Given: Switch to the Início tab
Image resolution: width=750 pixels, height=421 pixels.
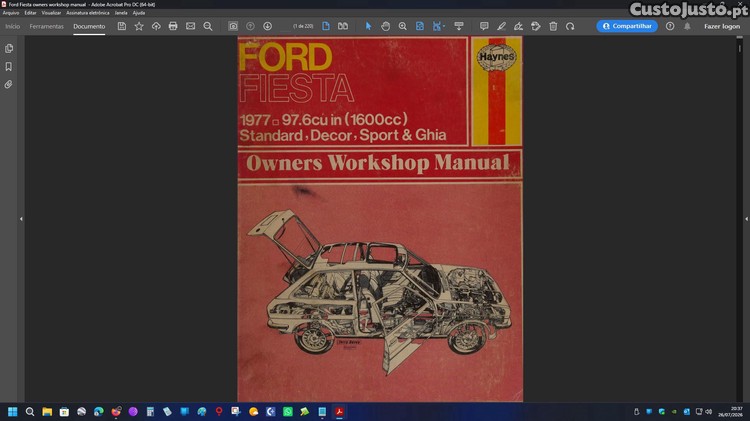Looking at the screenshot, I should [12, 26].
